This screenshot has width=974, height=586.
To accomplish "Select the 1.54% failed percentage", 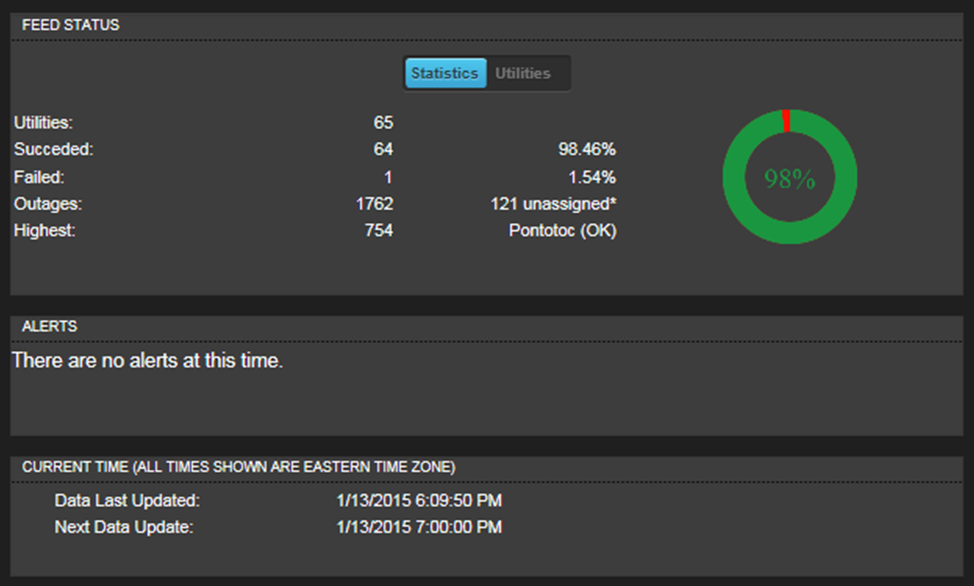I will (x=592, y=177).
